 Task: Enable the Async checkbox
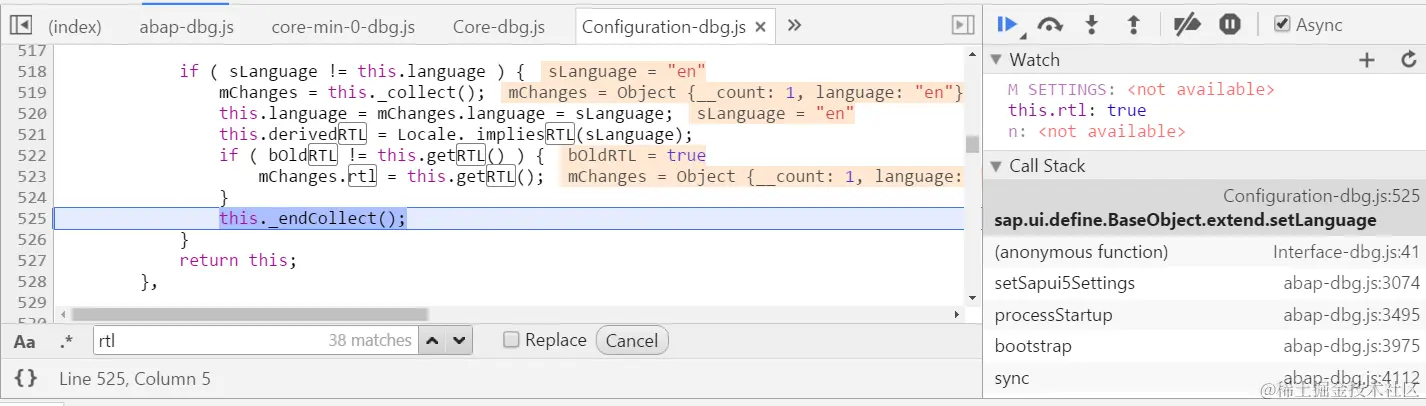point(1282,25)
